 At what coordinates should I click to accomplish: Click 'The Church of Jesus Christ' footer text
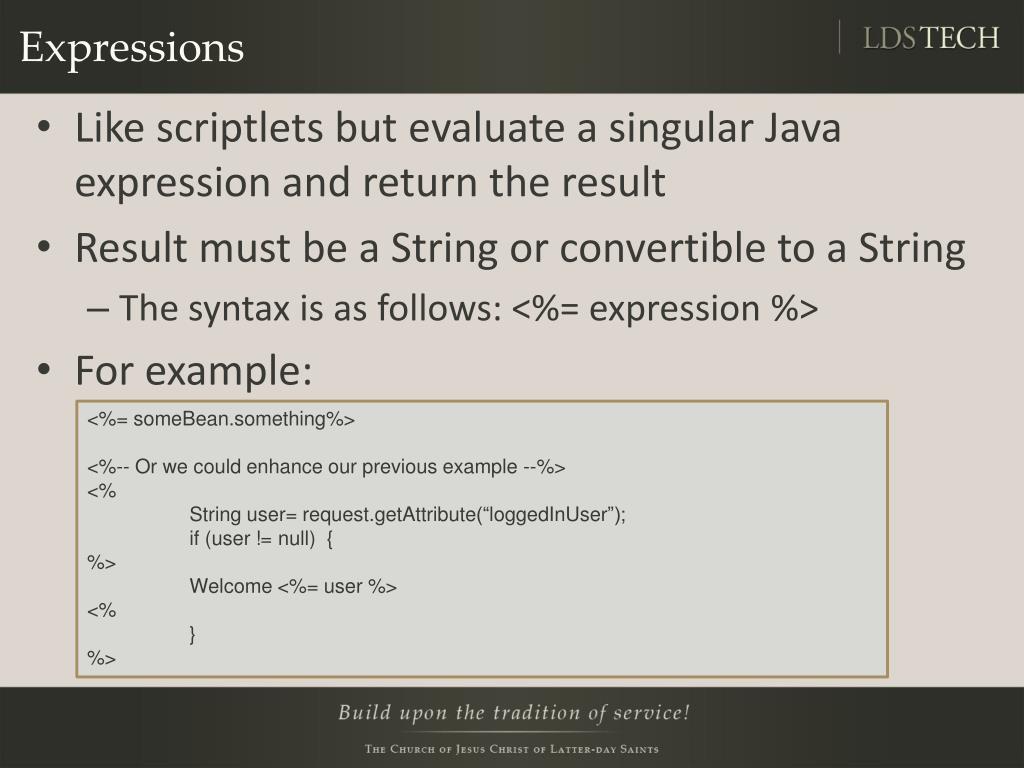pyautogui.click(x=511, y=749)
